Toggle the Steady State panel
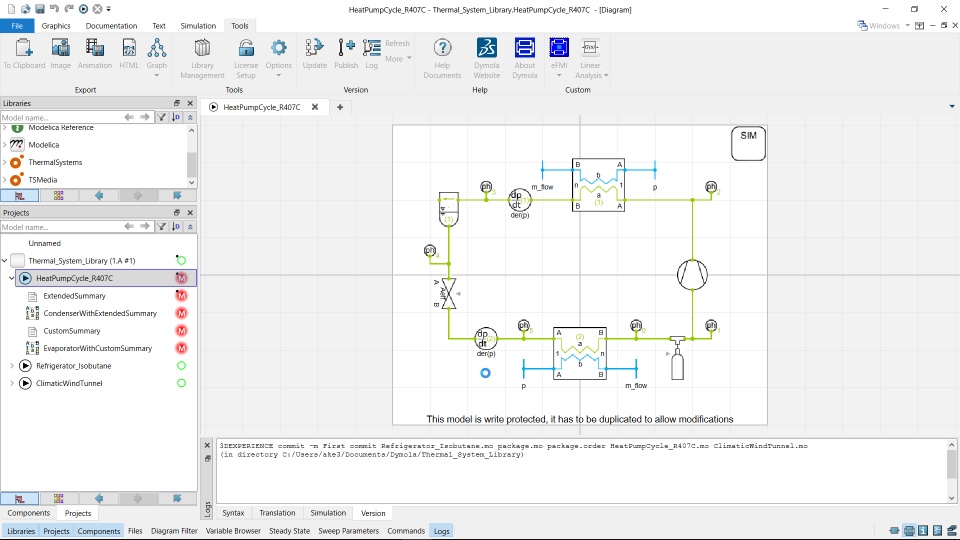This screenshot has width=960, height=540. point(290,531)
